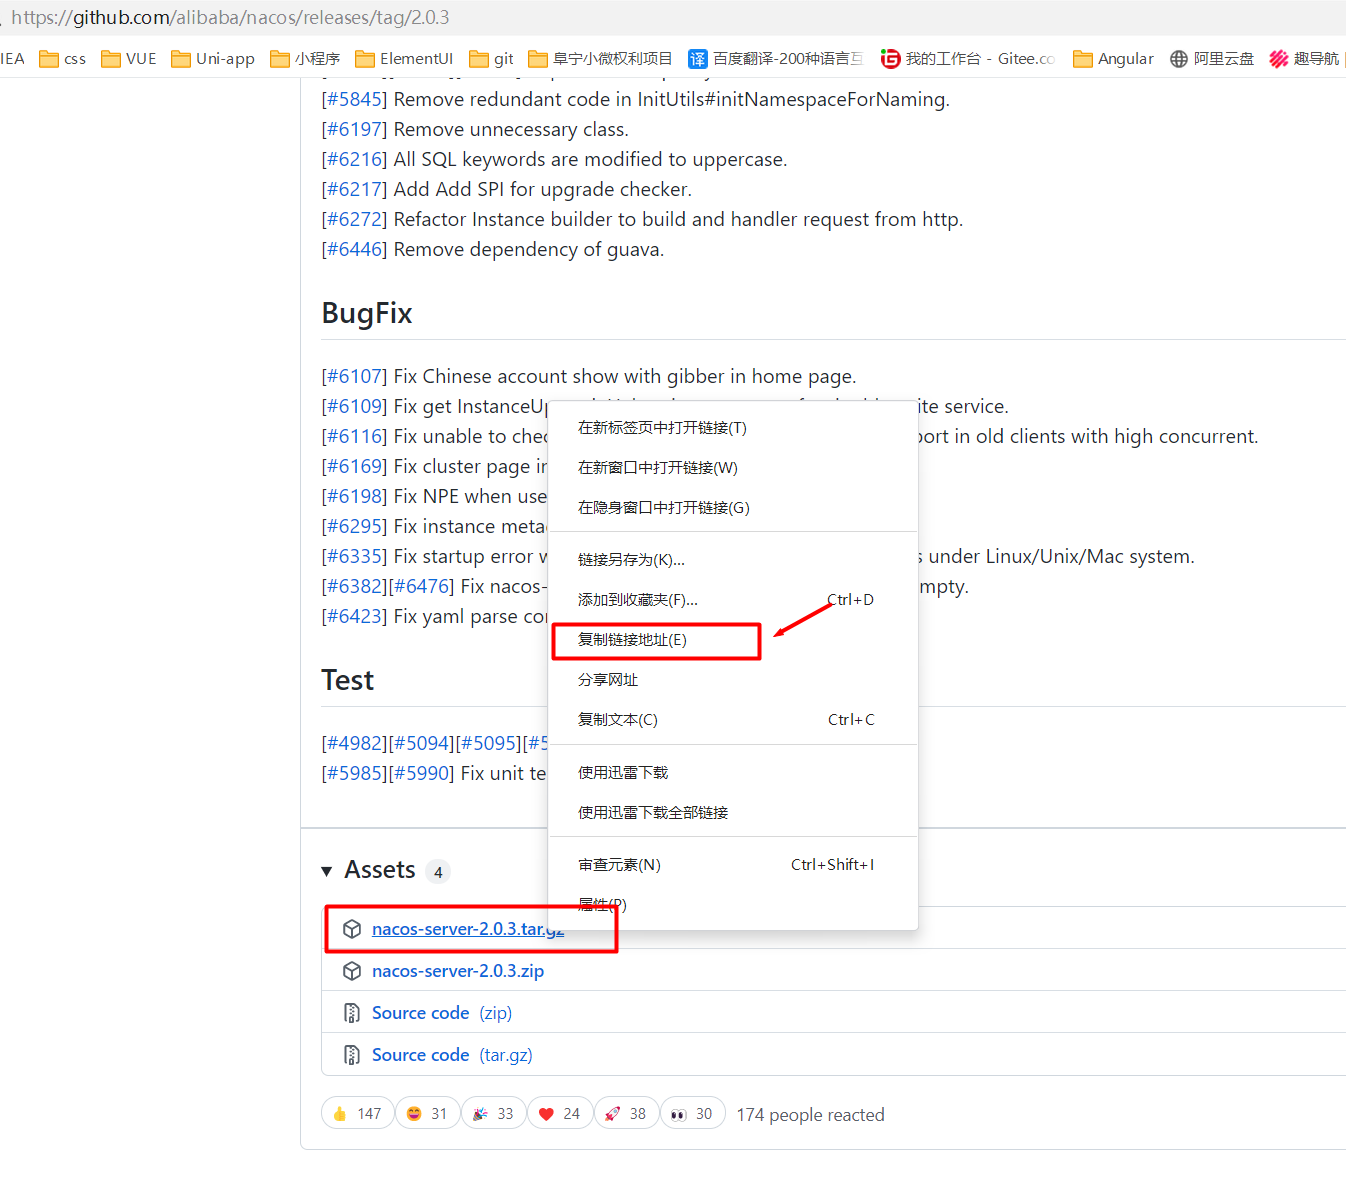Open issue #6382 link
Viewport: 1346px width, 1182px height.
click(x=354, y=586)
